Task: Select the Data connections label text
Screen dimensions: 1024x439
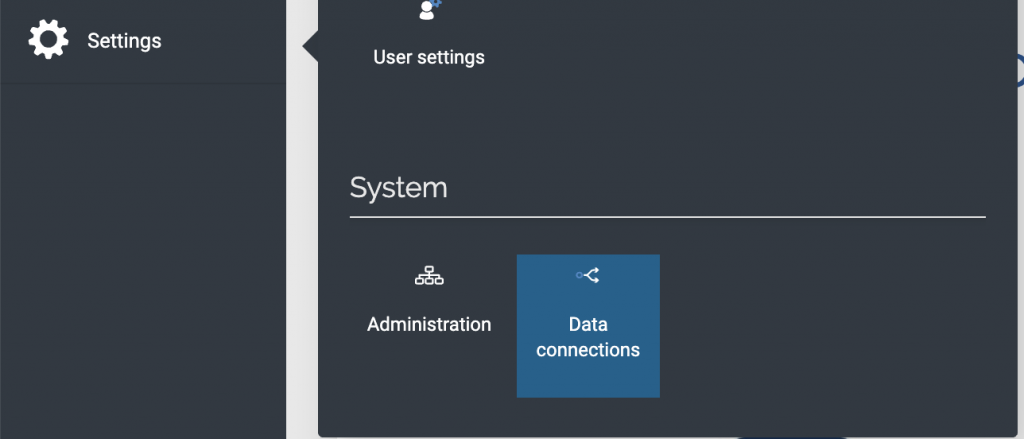Action: point(588,337)
